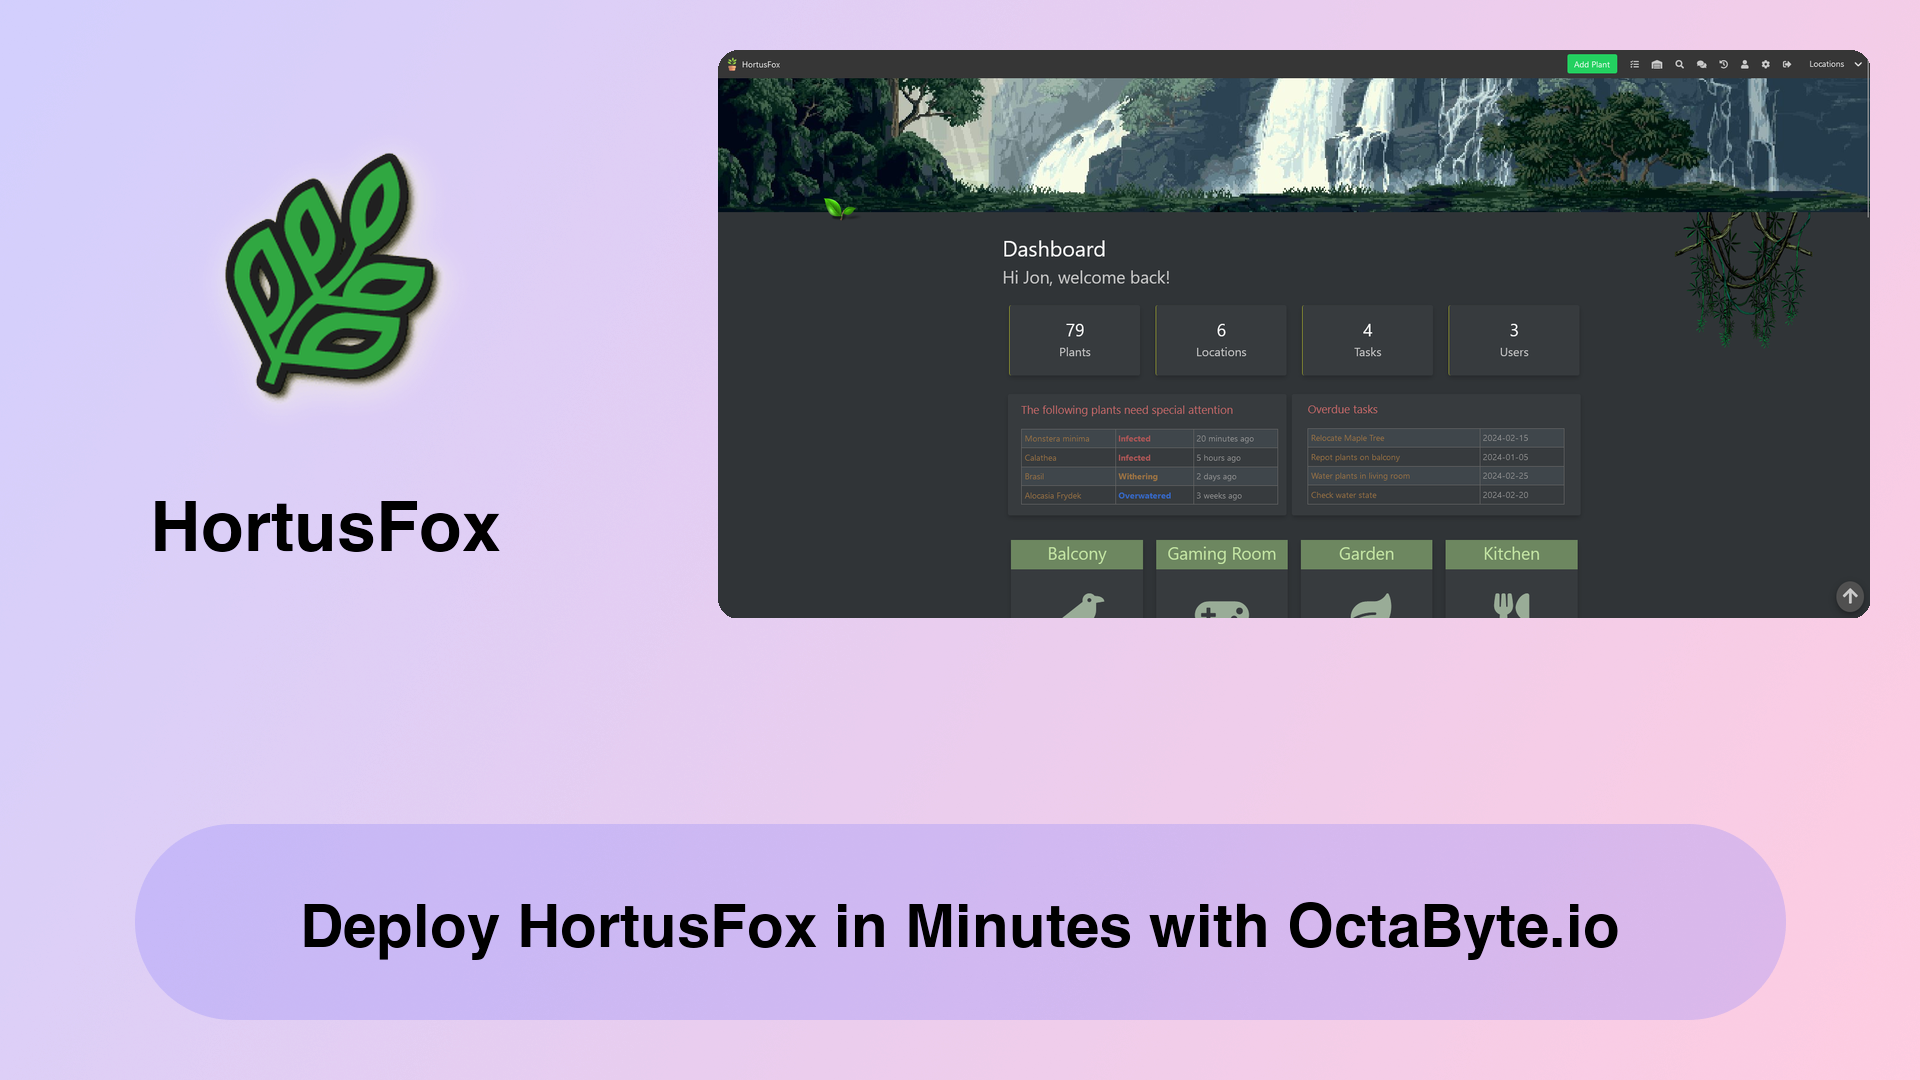Scroll up using the scroll button
This screenshot has width=1920, height=1080.
(1849, 596)
